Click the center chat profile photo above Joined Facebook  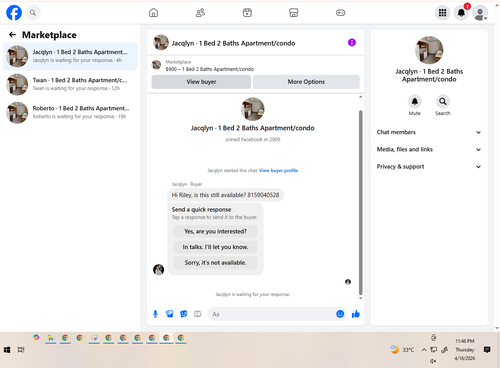(x=253, y=109)
